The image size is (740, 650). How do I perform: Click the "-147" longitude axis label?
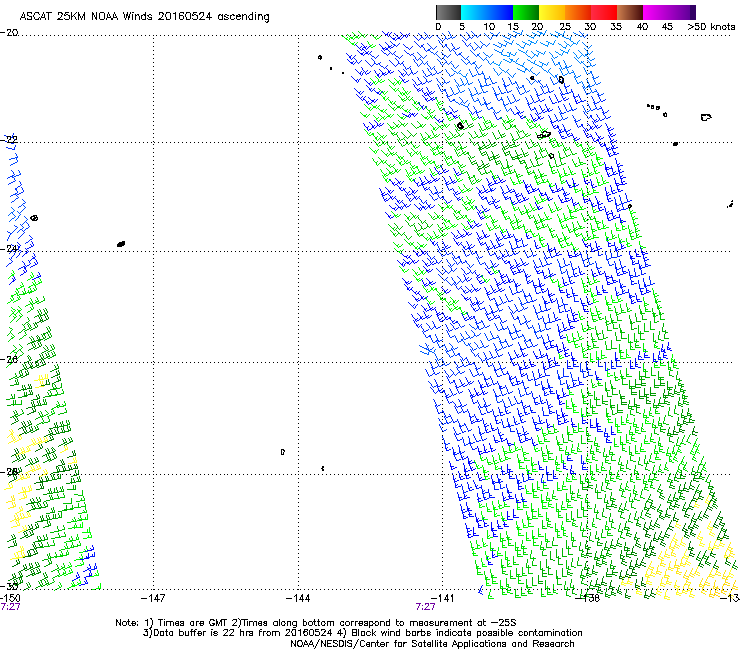153,598
